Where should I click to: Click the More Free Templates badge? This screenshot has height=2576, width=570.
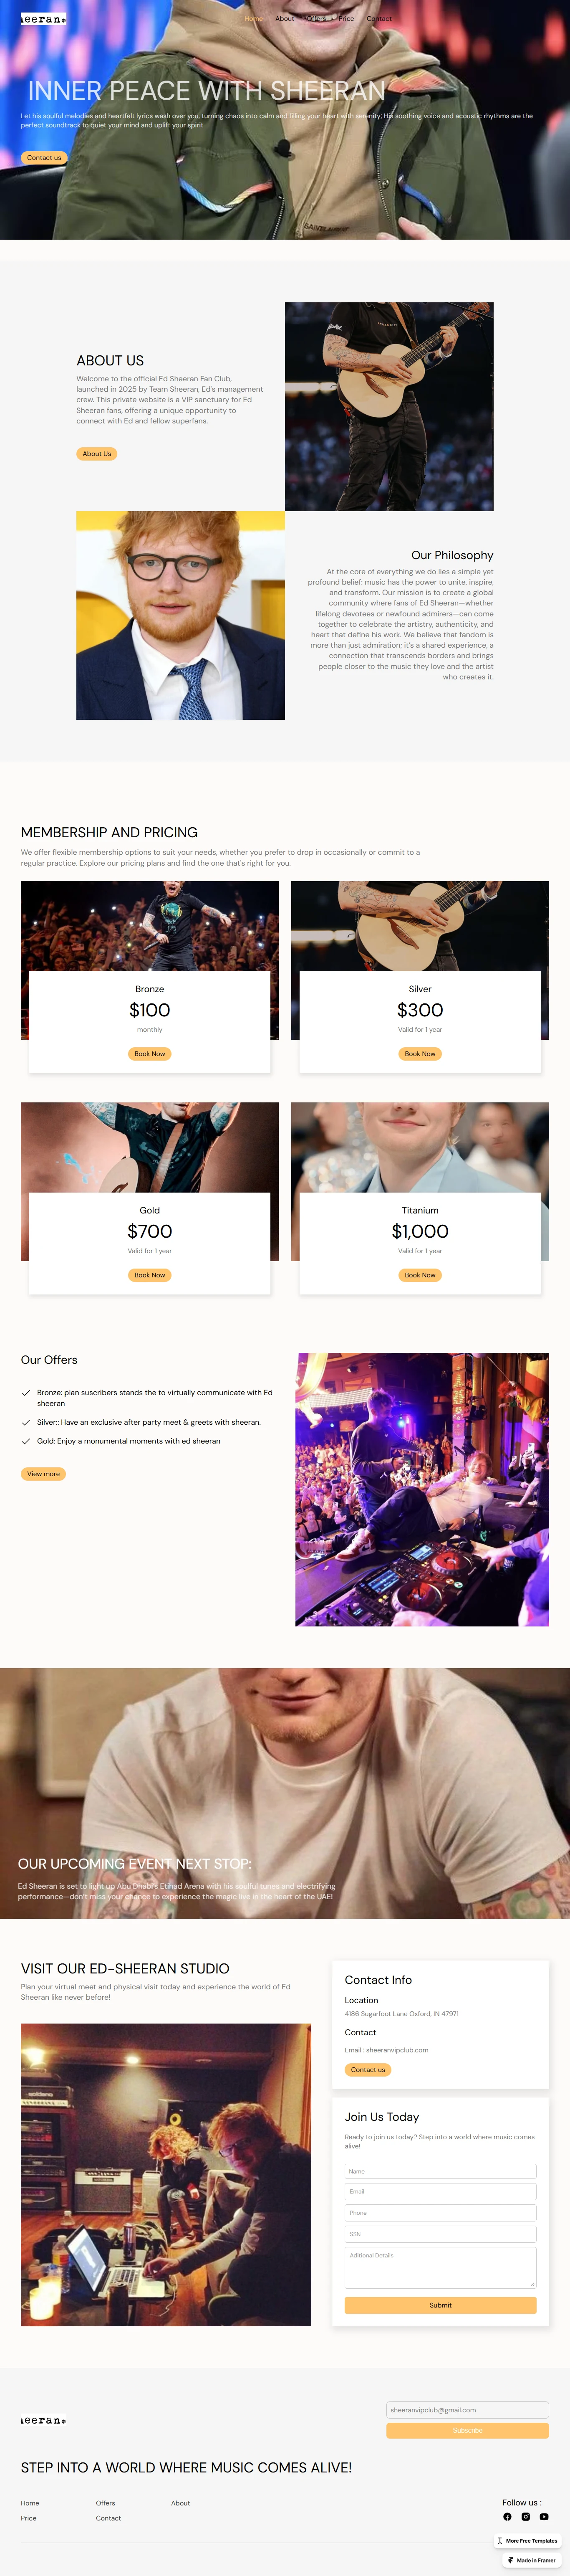[527, 2540]
